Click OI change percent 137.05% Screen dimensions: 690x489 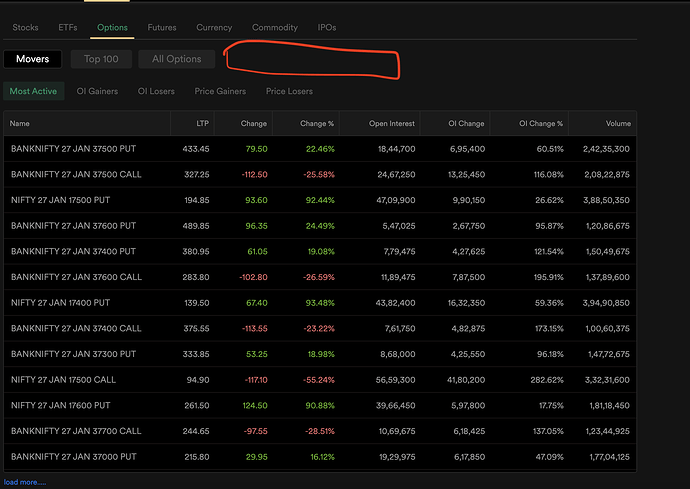point(548,431)
